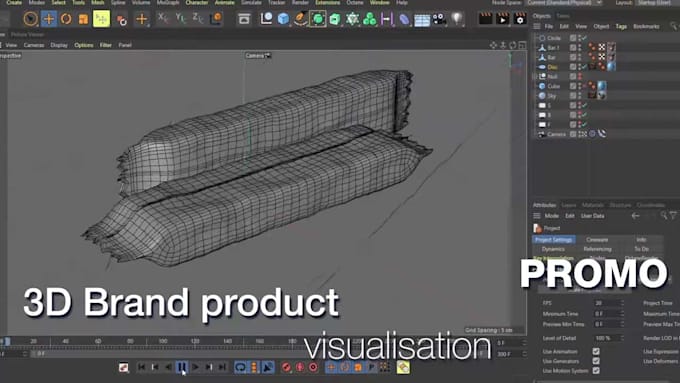Open Object Manager Tags menu
The width and height of the screenshot is (680, 383).
pos(621,26)
